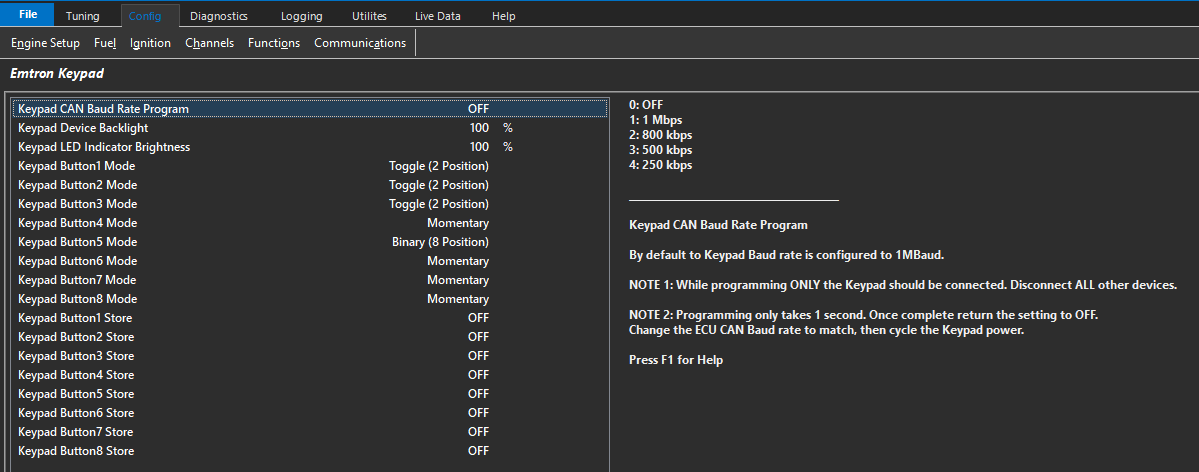This screenshot has width=1199, height=472.
Task: Switch to the Tuning tab
Action: pyautogui.click(x=83, y=15)
